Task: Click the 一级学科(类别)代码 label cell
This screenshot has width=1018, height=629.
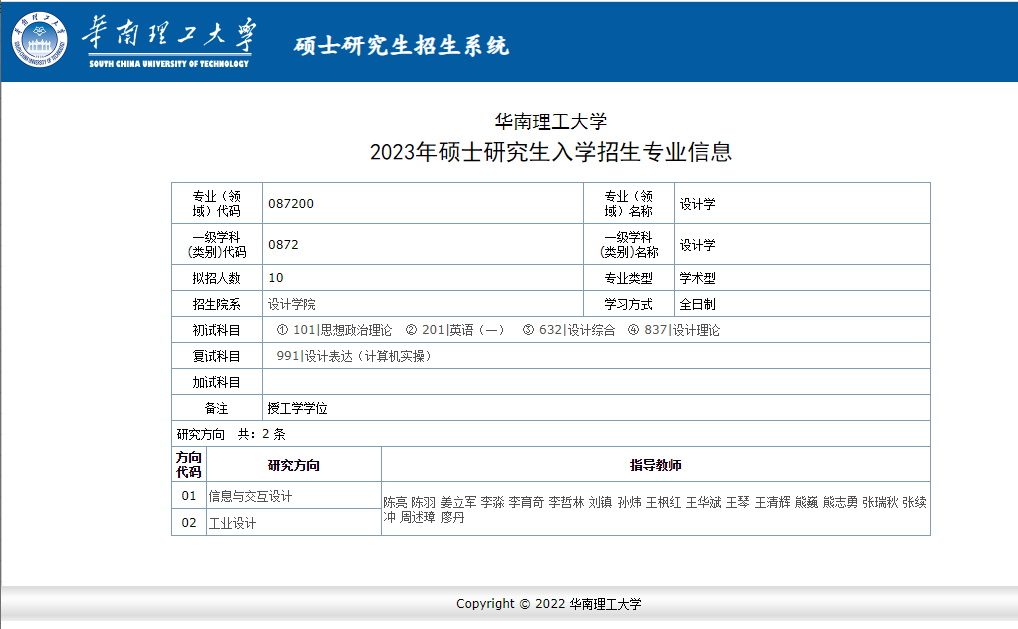Action: pyautogui.click(x=217, y=245)
